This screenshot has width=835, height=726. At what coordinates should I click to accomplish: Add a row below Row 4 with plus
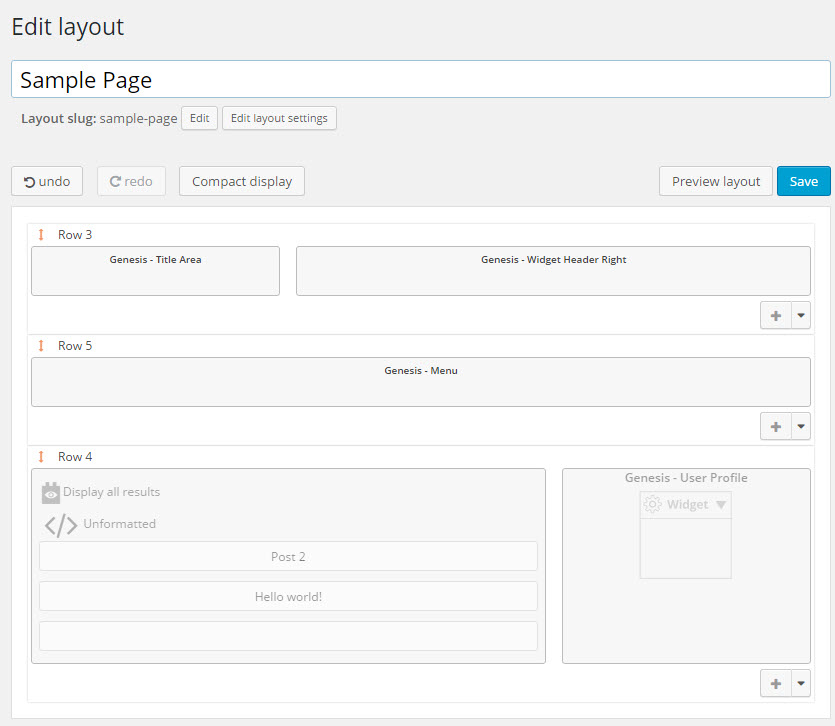[776, 683]
